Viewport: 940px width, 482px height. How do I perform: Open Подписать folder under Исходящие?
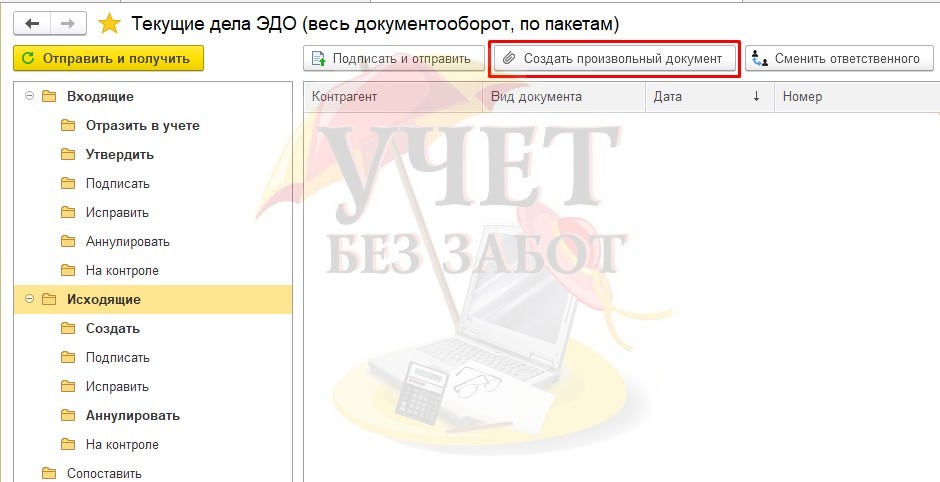click(x=118, y=358)
